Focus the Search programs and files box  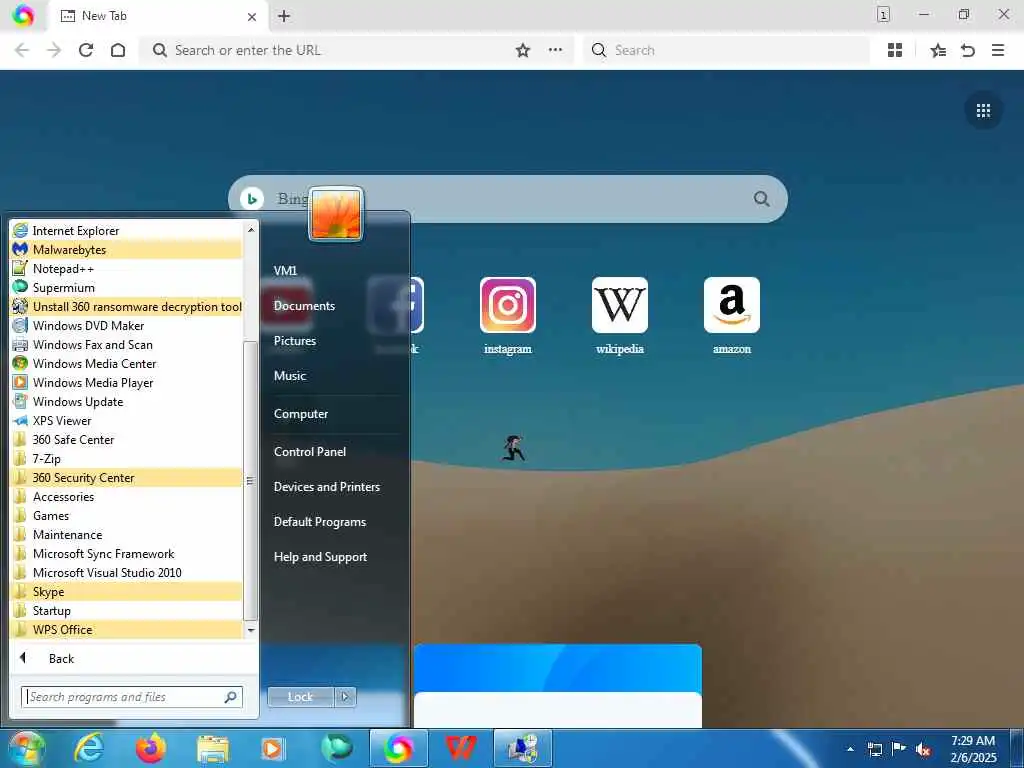point(132,697)
